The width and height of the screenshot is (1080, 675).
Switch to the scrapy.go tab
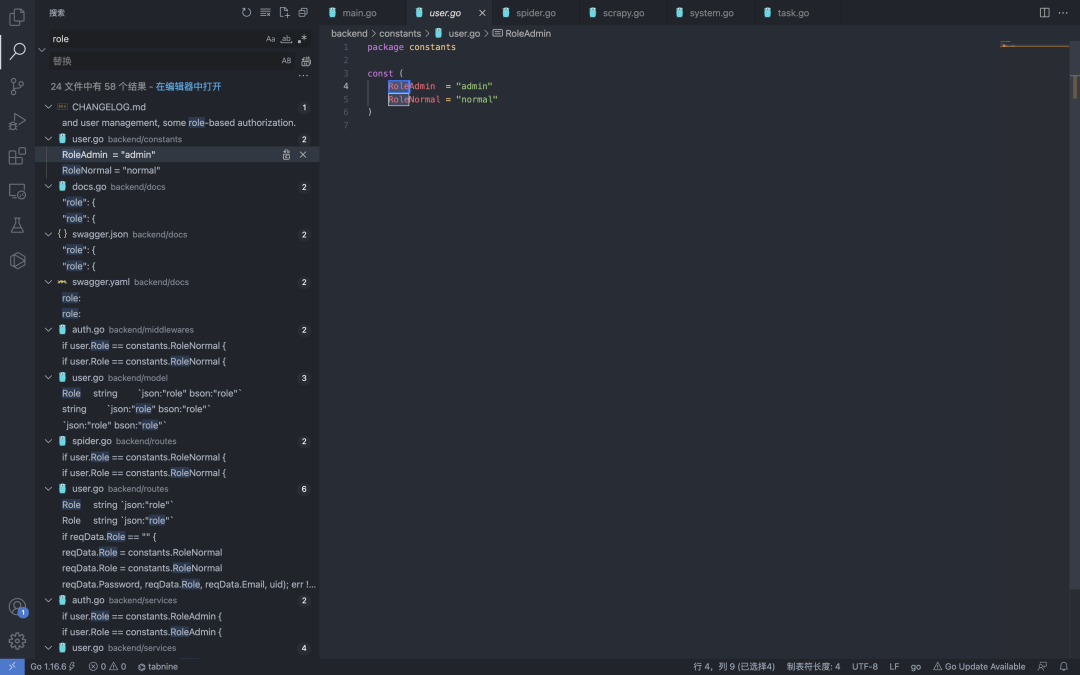tap(623, 13)
